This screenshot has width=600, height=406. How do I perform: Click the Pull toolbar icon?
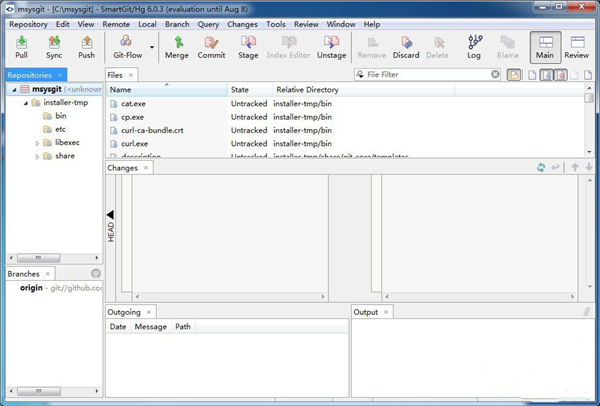point(22,46)
